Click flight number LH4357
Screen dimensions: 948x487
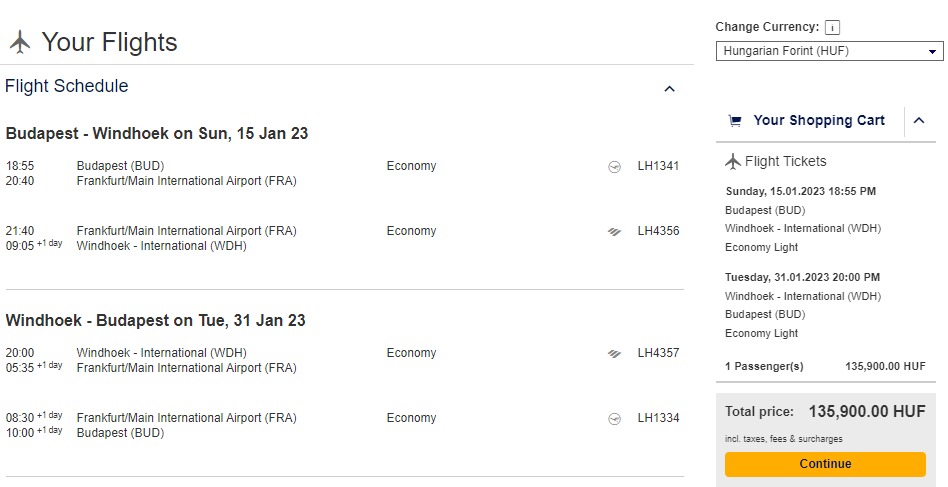click(658, 353)
